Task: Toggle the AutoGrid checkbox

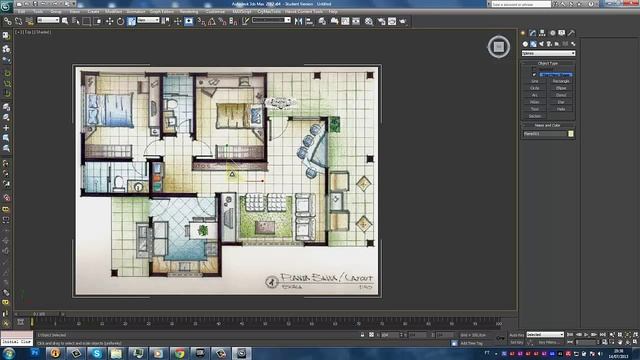Action: click(x=534, y=69)
